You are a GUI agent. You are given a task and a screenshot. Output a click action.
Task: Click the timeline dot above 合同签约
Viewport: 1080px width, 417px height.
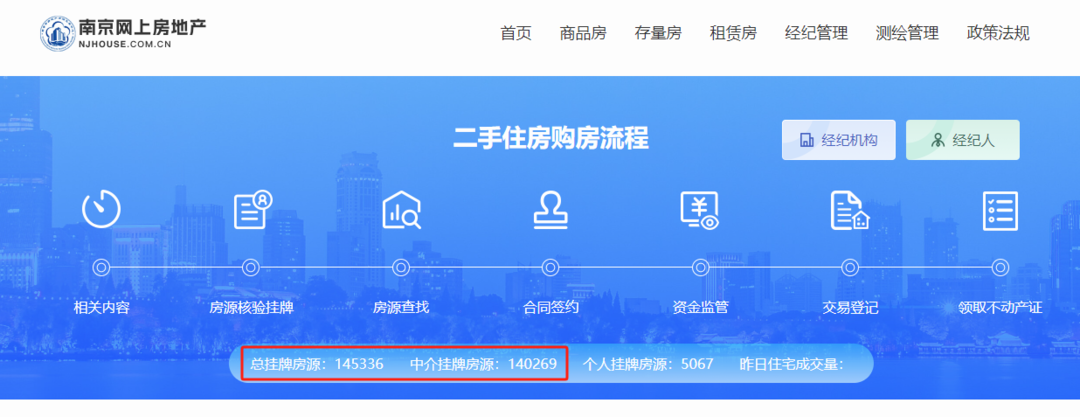click(550, 267)
